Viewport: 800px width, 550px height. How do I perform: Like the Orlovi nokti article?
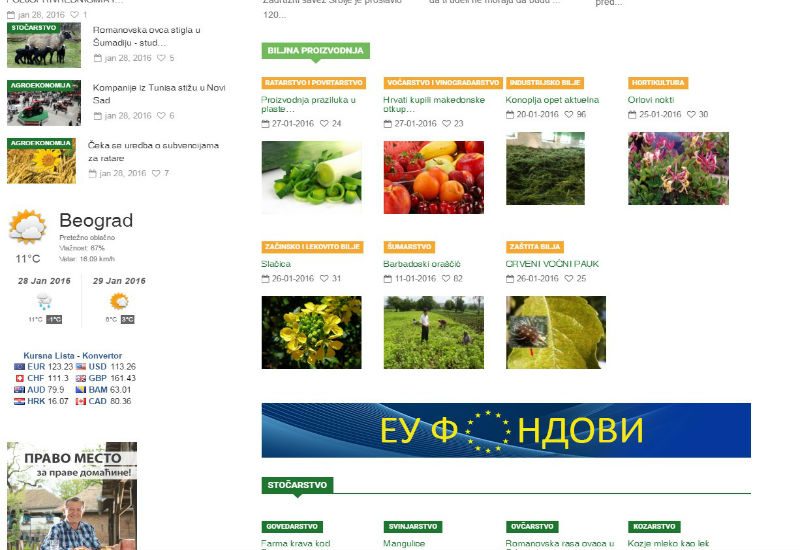[x=691, y=114]
